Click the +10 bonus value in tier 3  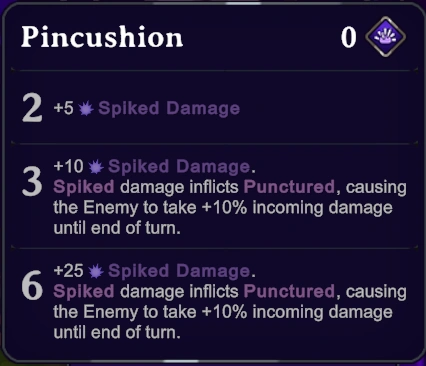click(x=68, y=166)
